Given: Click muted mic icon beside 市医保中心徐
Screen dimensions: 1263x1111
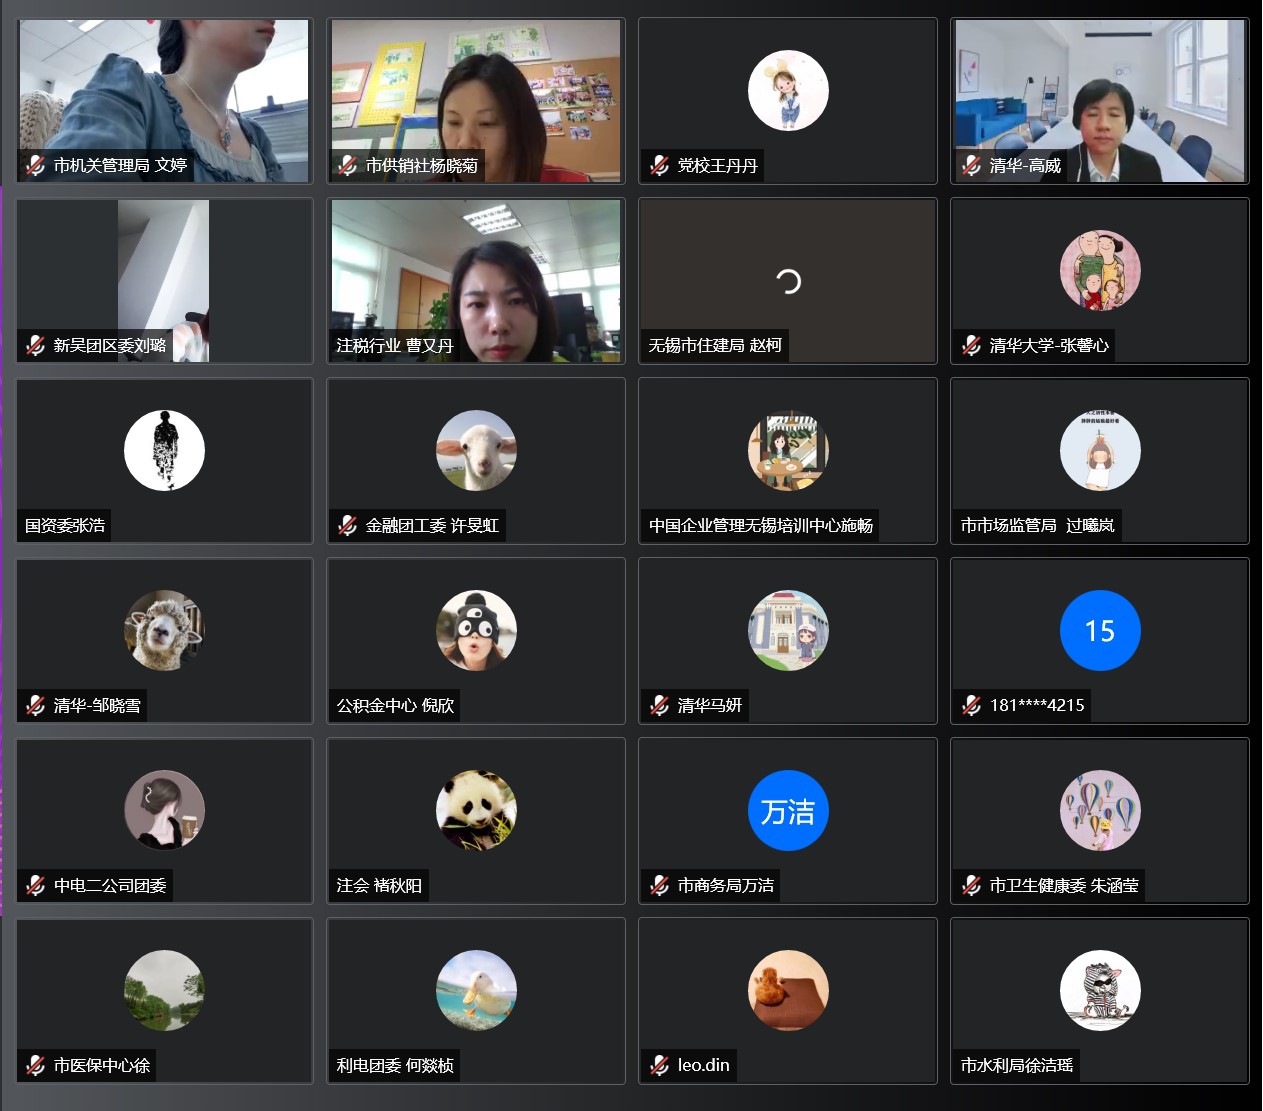Looking at the screenshot, I should (35, 1065).
